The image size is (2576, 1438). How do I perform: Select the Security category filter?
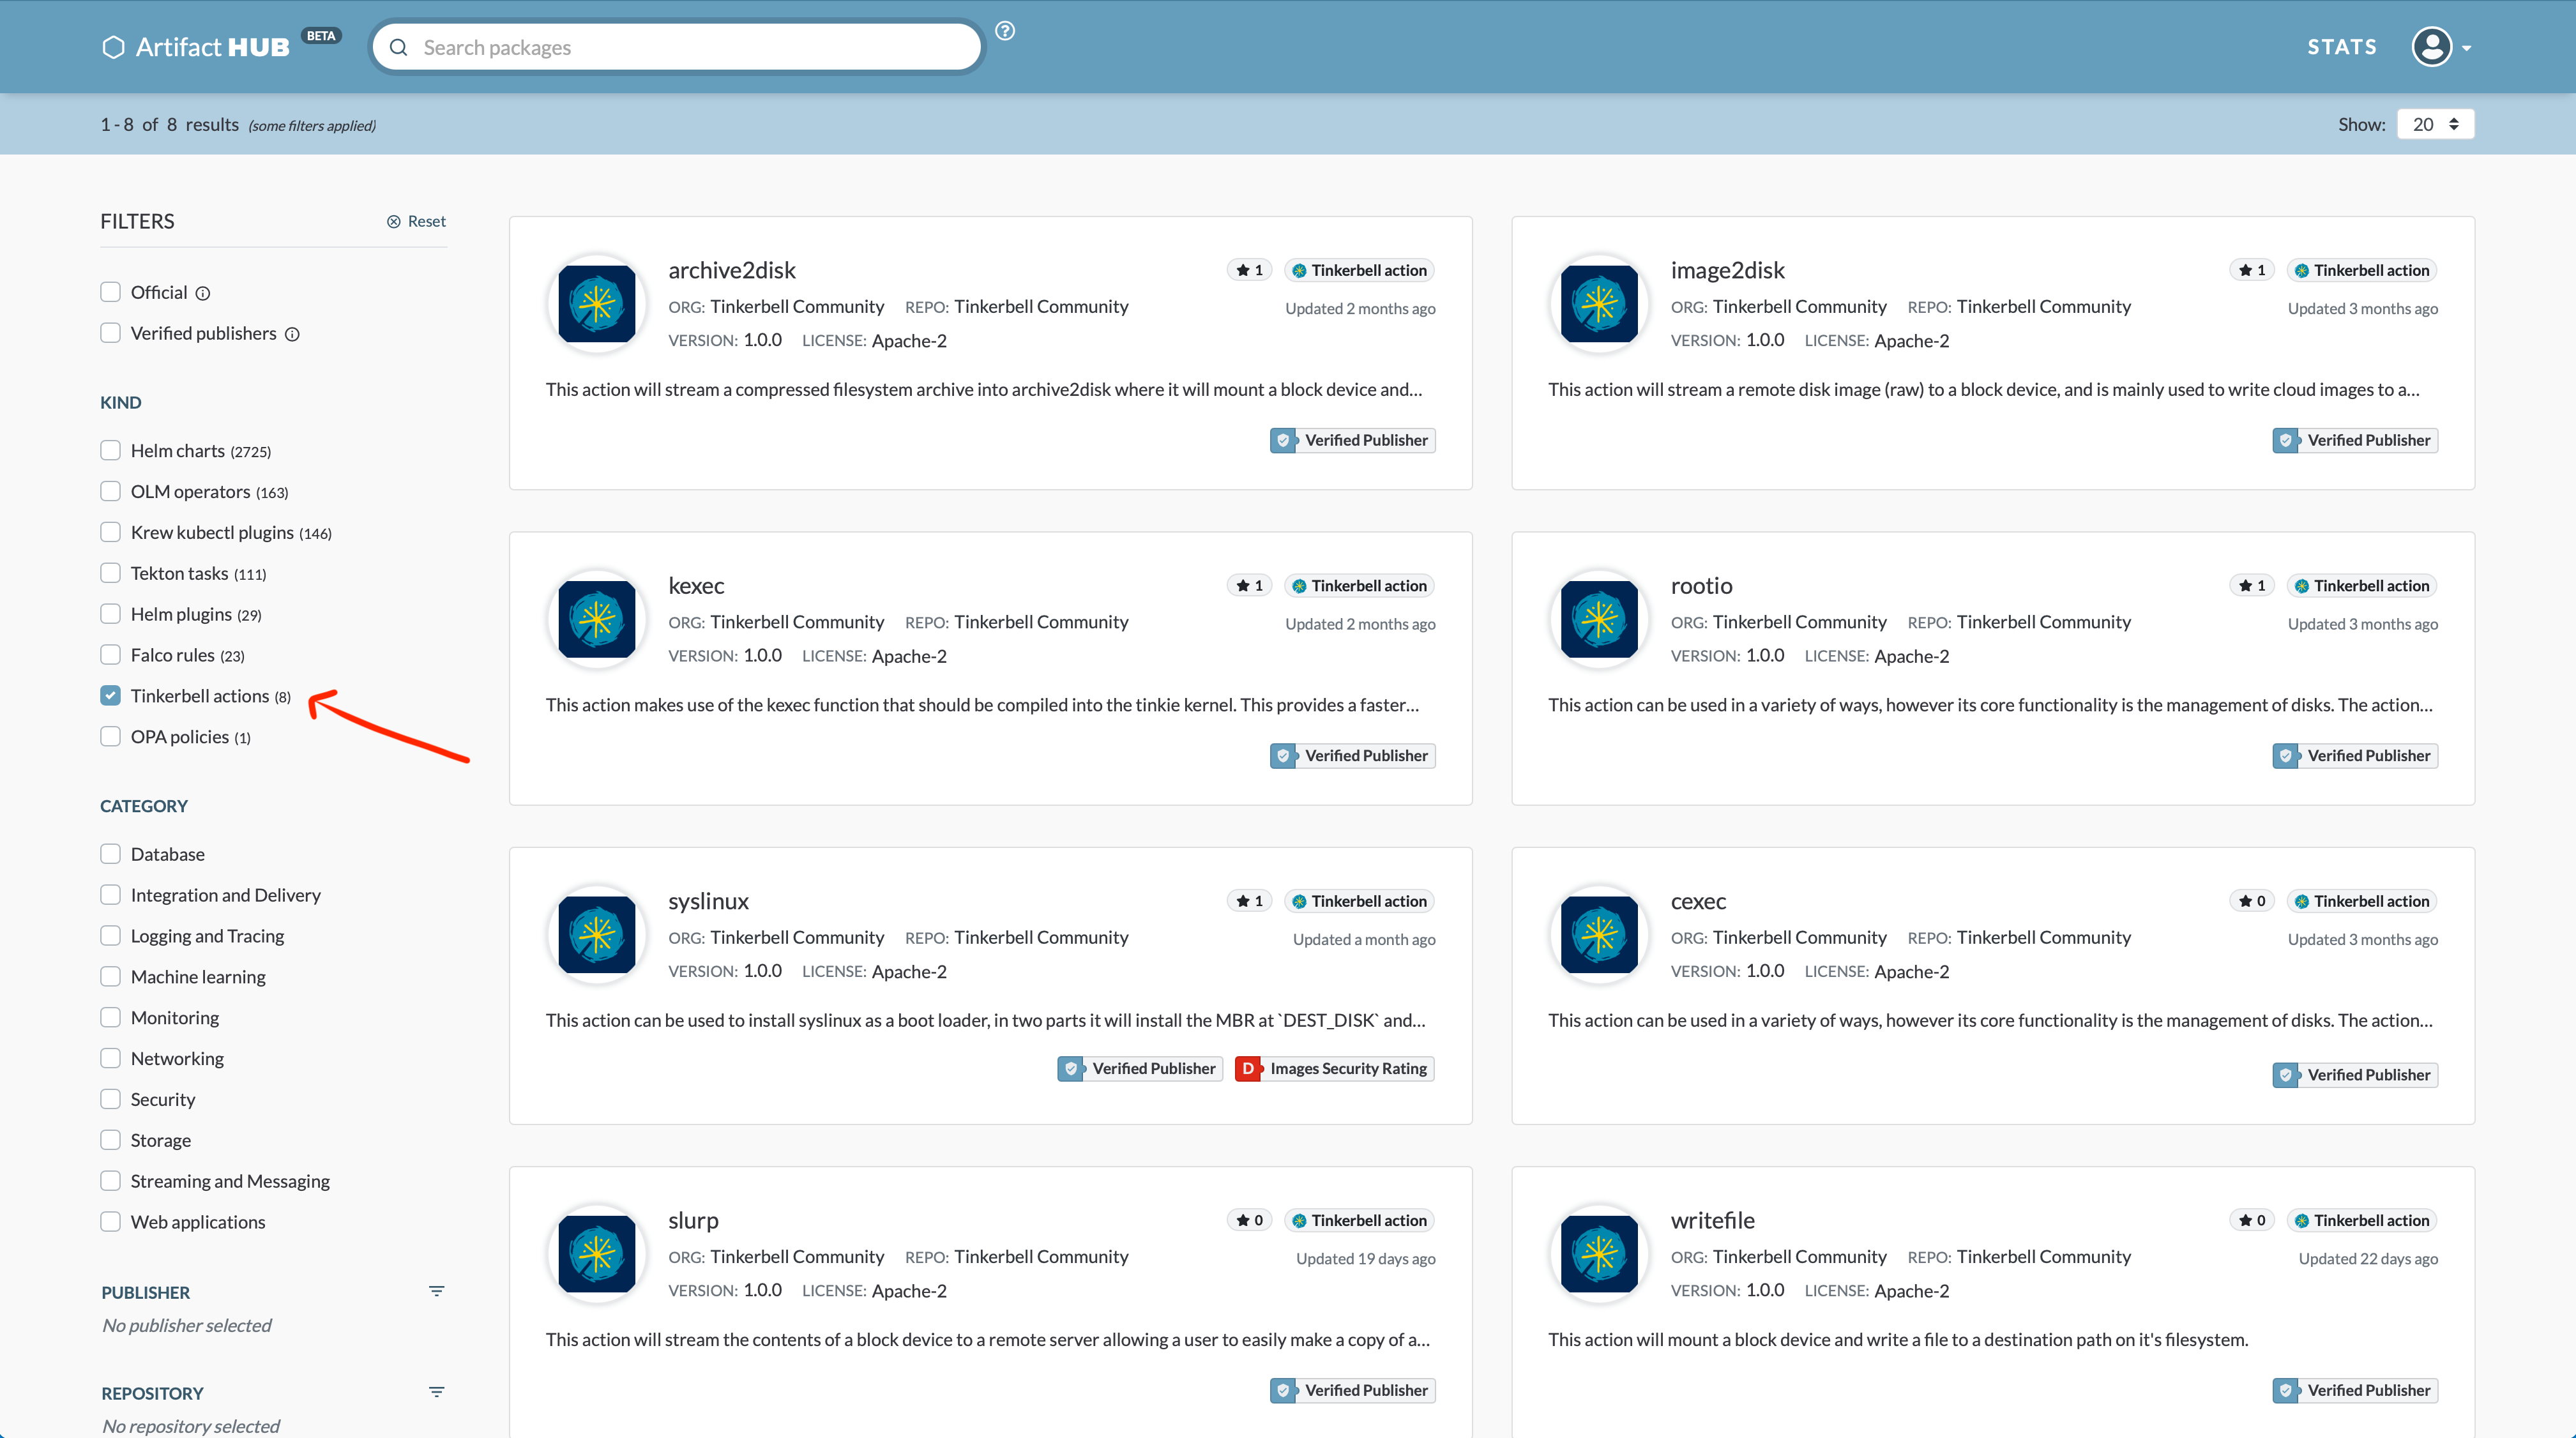(x=110, y=1098)
